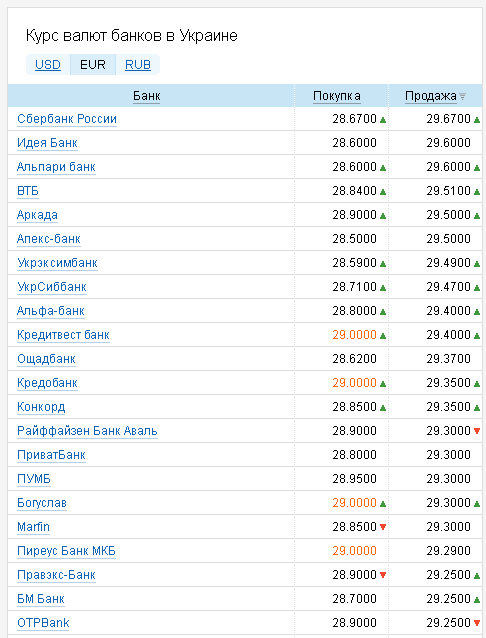Click green up arrow next to ВТБ 29.5100
This screenshot has height=638, width=486.
(477, 192)
